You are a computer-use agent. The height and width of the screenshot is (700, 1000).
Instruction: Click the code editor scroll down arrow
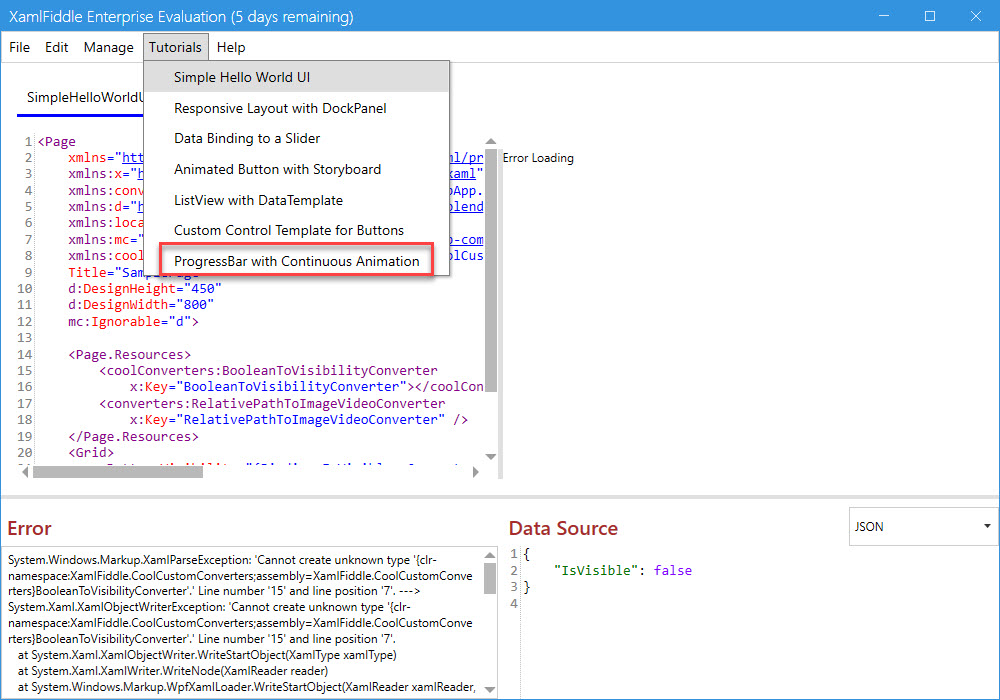point(490,456)
